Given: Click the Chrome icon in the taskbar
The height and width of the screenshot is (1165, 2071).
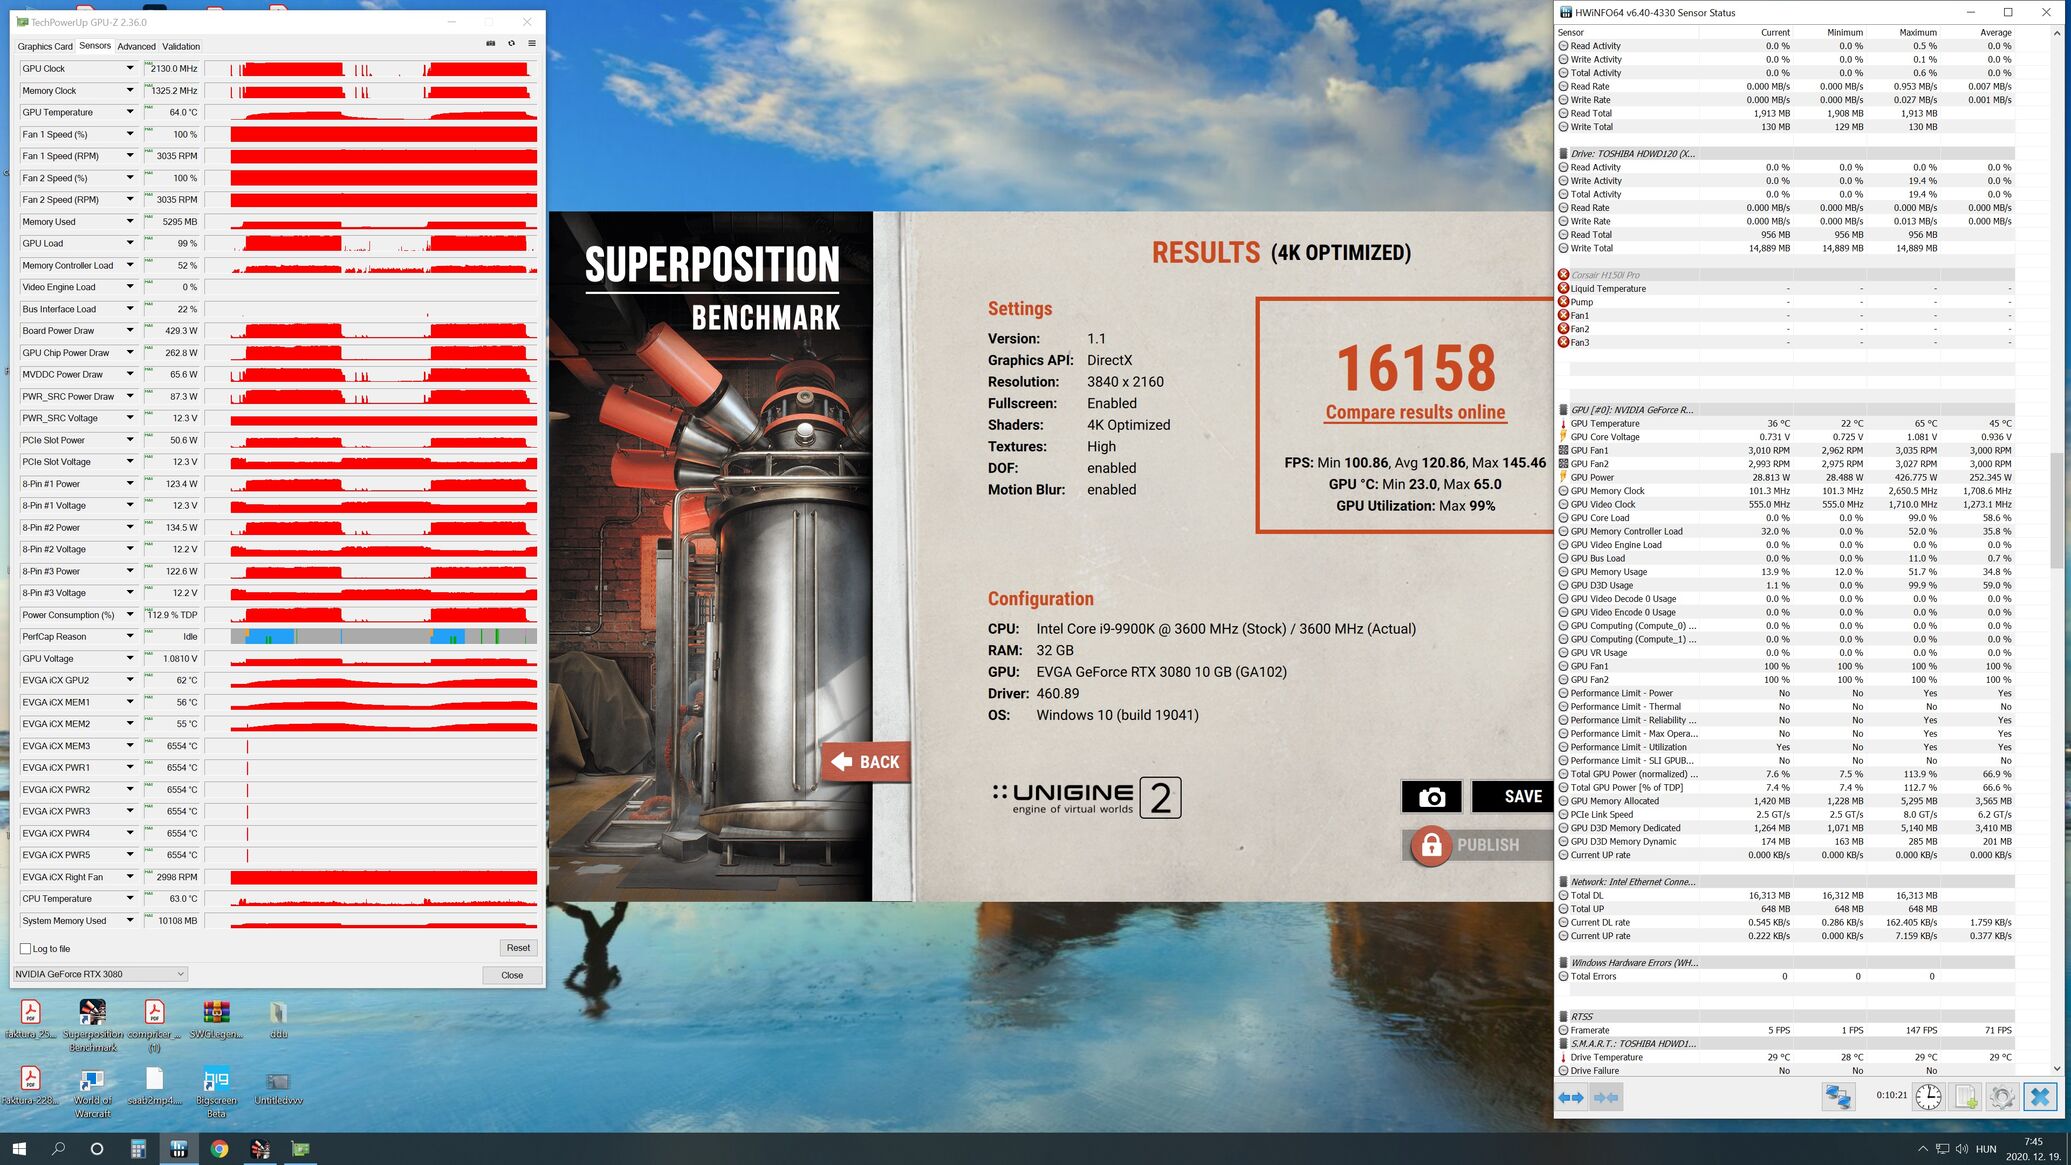Looking at the screenshot, I should point(219,1149).
